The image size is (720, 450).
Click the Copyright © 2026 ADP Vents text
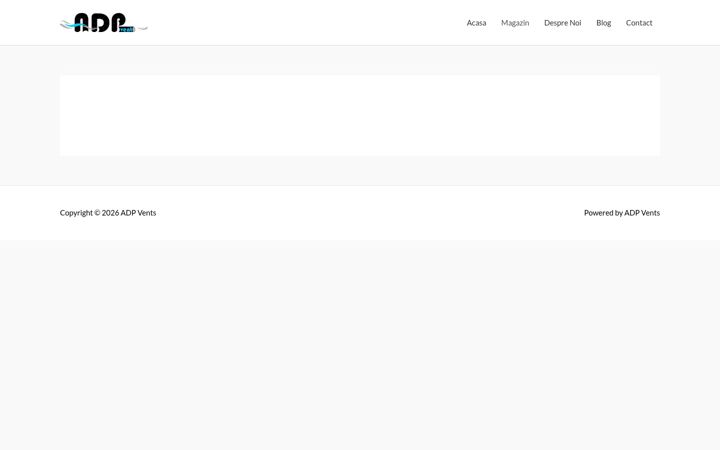[x=108, y=213]
